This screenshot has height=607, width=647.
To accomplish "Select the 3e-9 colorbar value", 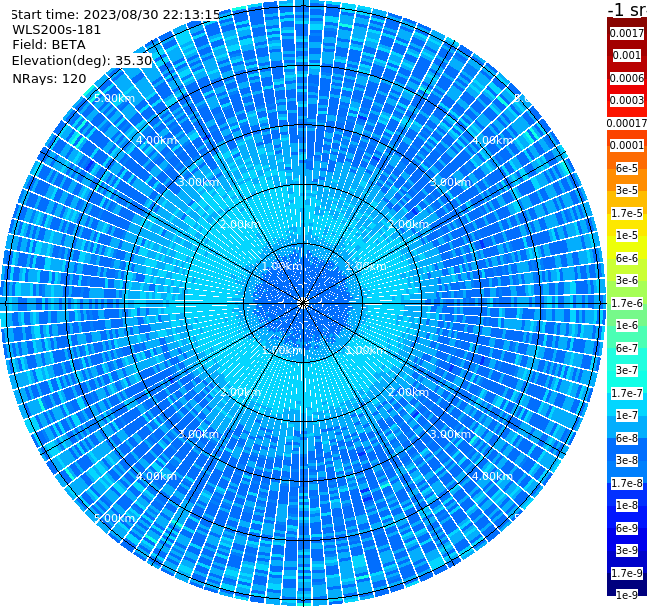I will (x=627, y=550).
